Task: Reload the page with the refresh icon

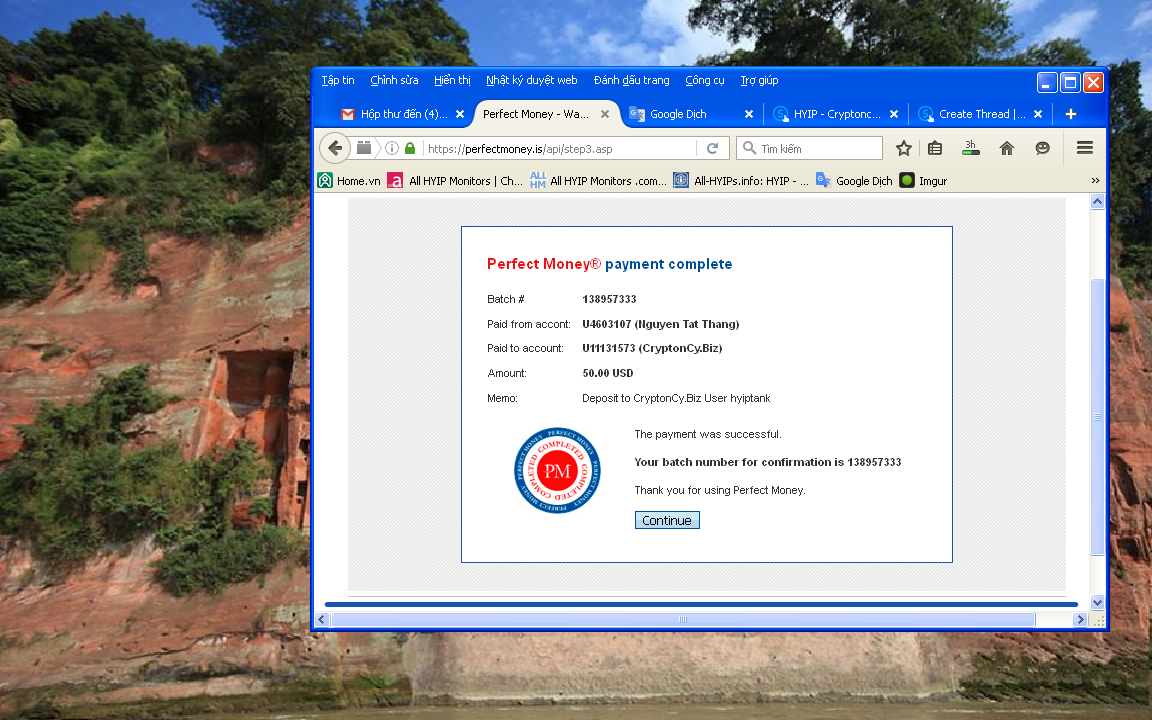Action: (x=712, y=148)
